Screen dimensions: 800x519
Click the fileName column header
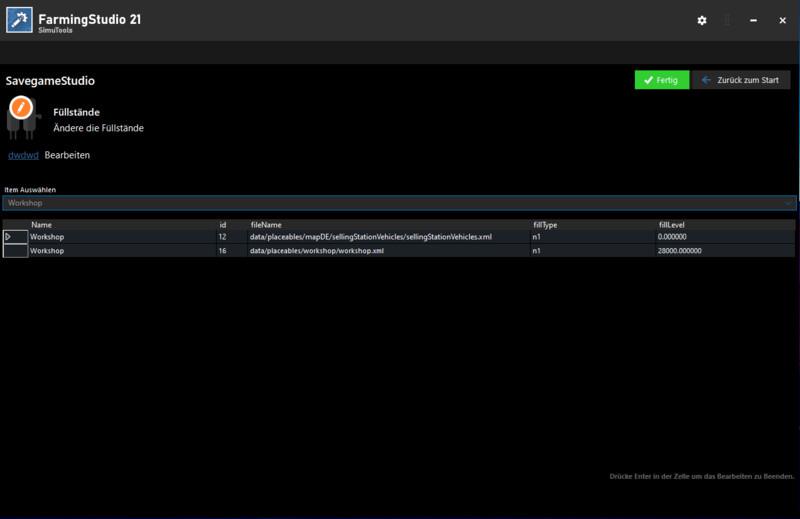point(388,225)
